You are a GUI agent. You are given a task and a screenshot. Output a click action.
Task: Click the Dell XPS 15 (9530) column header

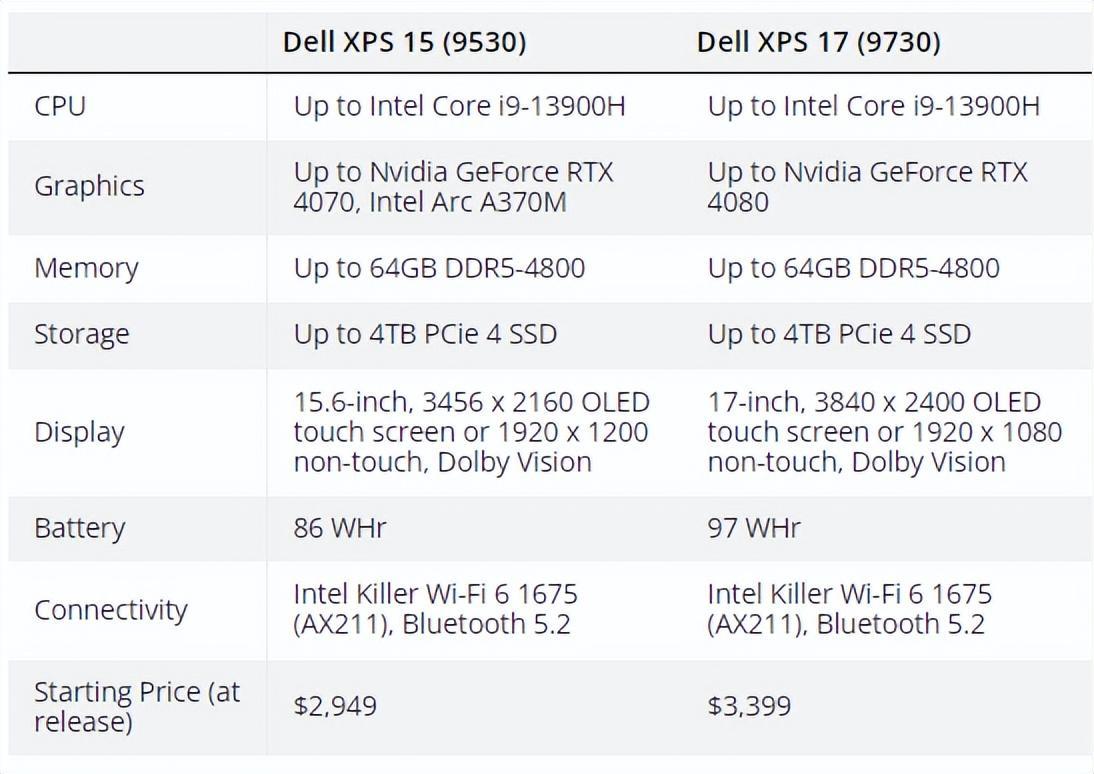point(404,43)
